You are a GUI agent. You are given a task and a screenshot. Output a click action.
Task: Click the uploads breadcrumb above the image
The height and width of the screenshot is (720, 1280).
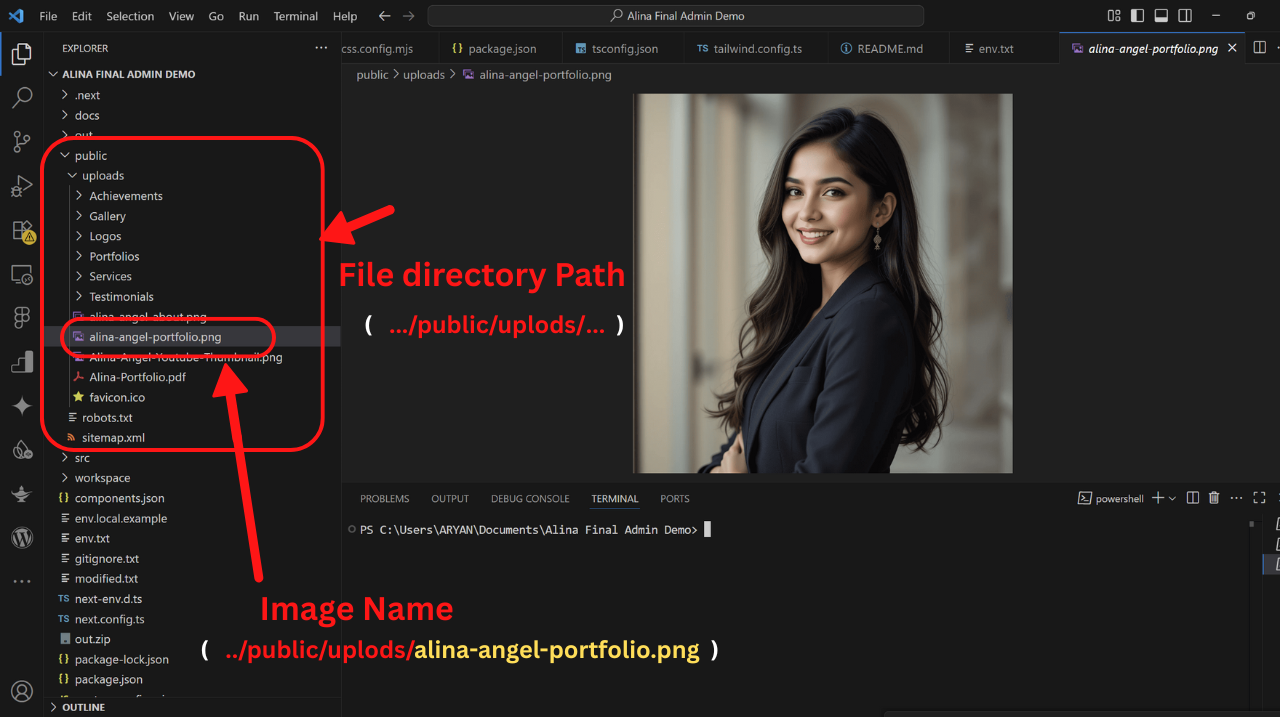(x=423, y=74)
